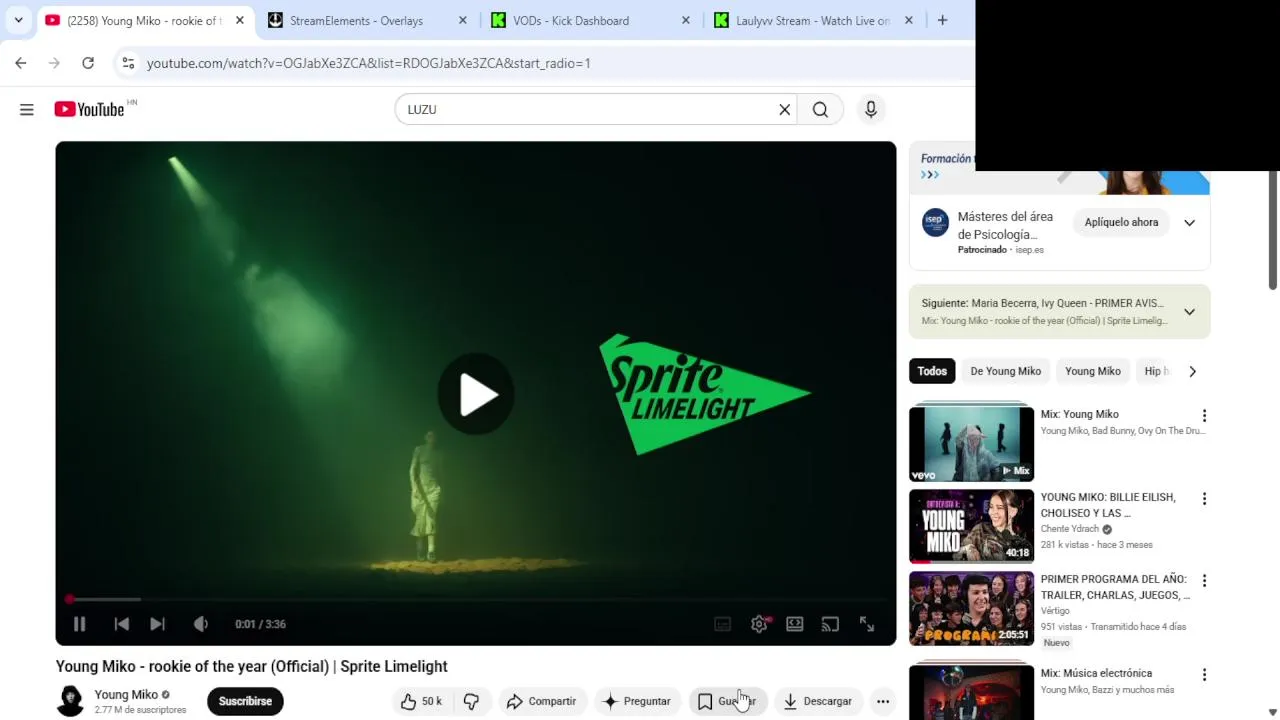Viewport: 1280px width, 720px height.
Task: Skip to the previous video in the playlist
Action: pyautogui.click(x=121, y=624)
